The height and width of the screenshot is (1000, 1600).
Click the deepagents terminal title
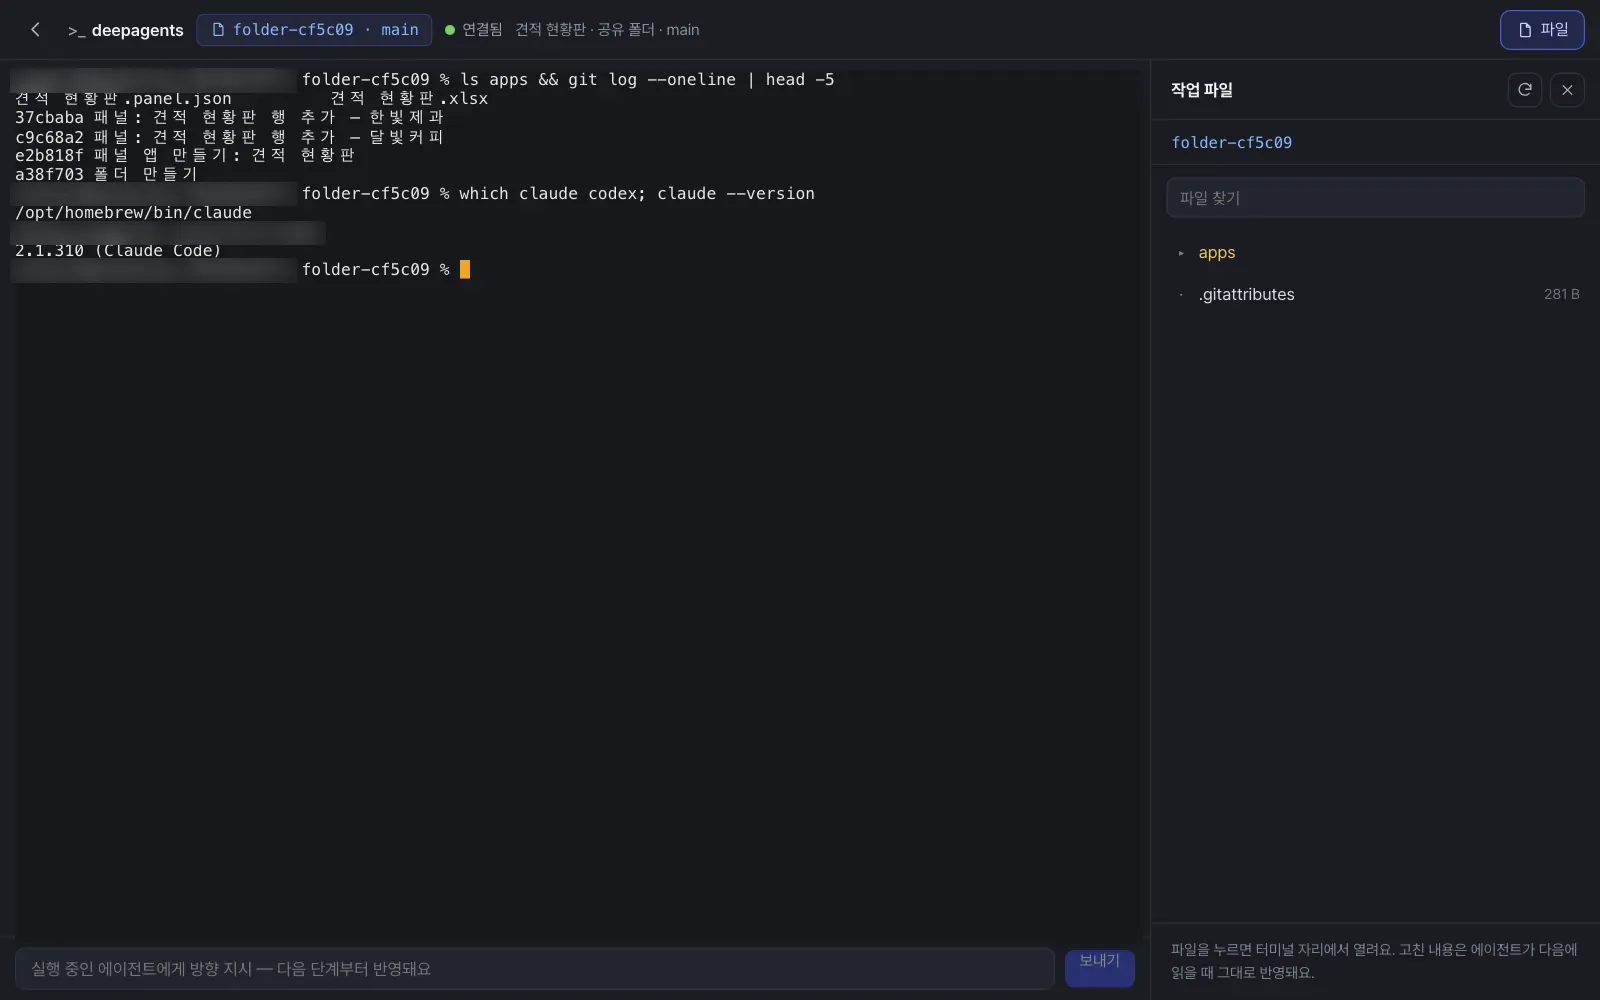(126, 30)
